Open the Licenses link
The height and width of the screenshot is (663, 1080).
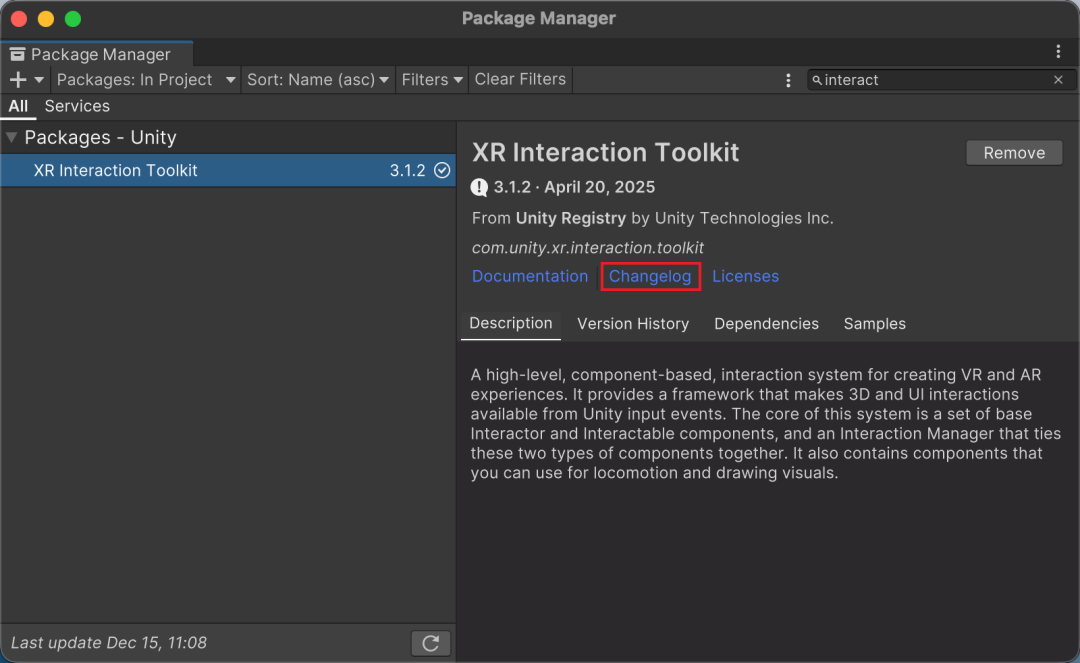[x=745, y=276]
